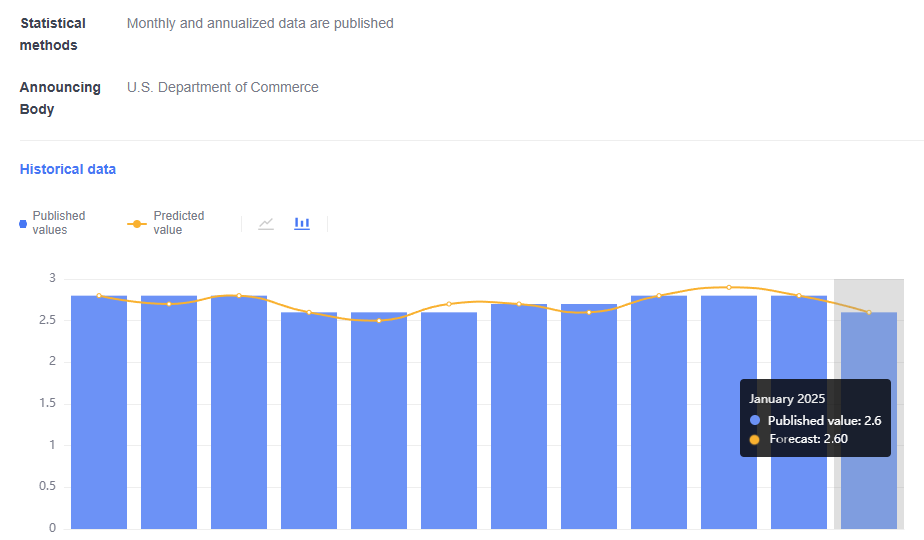The width and height of the screenshot is (924, 540).
Task: Click the January 2025 tooltip title
Action: coord(788,398)
